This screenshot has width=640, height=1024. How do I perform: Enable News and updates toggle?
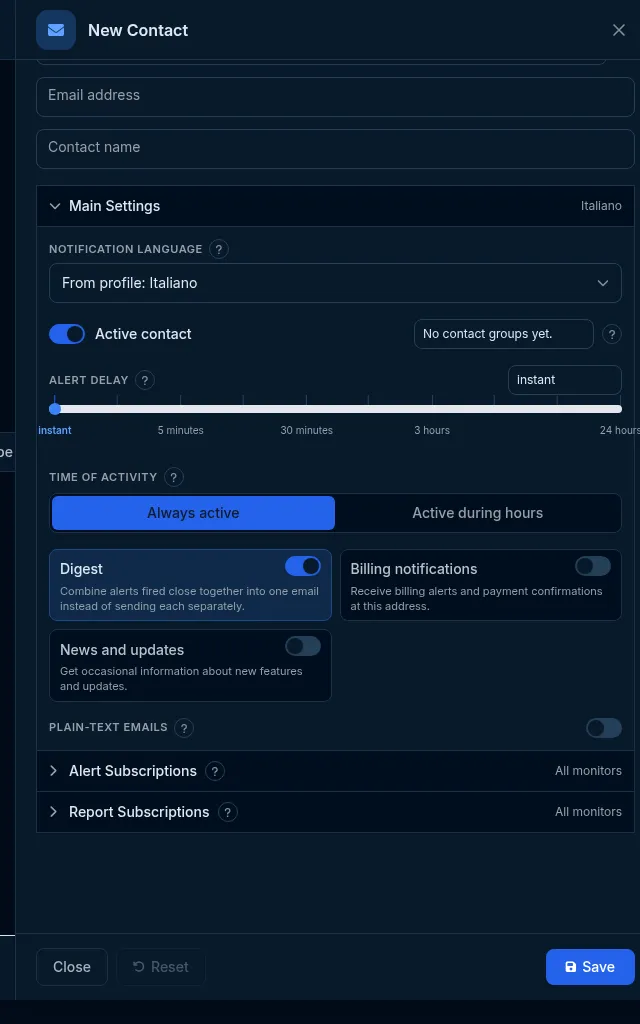[x=303, y=647]
